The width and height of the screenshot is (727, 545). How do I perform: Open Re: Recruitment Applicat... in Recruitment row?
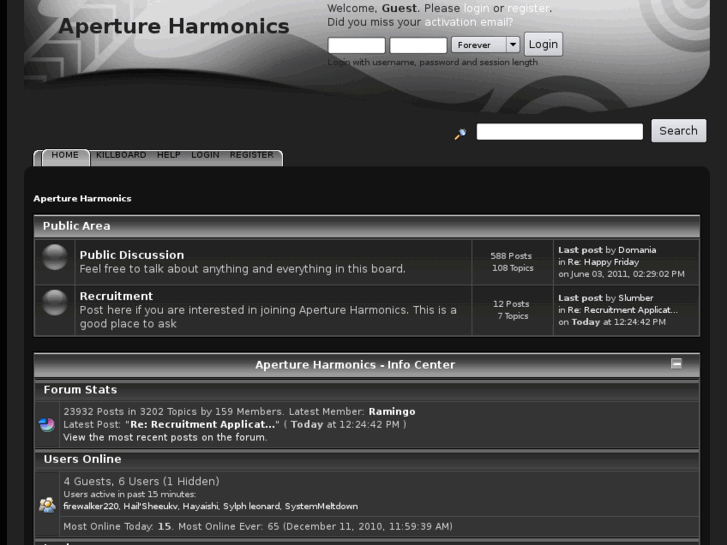pos(623,310)
